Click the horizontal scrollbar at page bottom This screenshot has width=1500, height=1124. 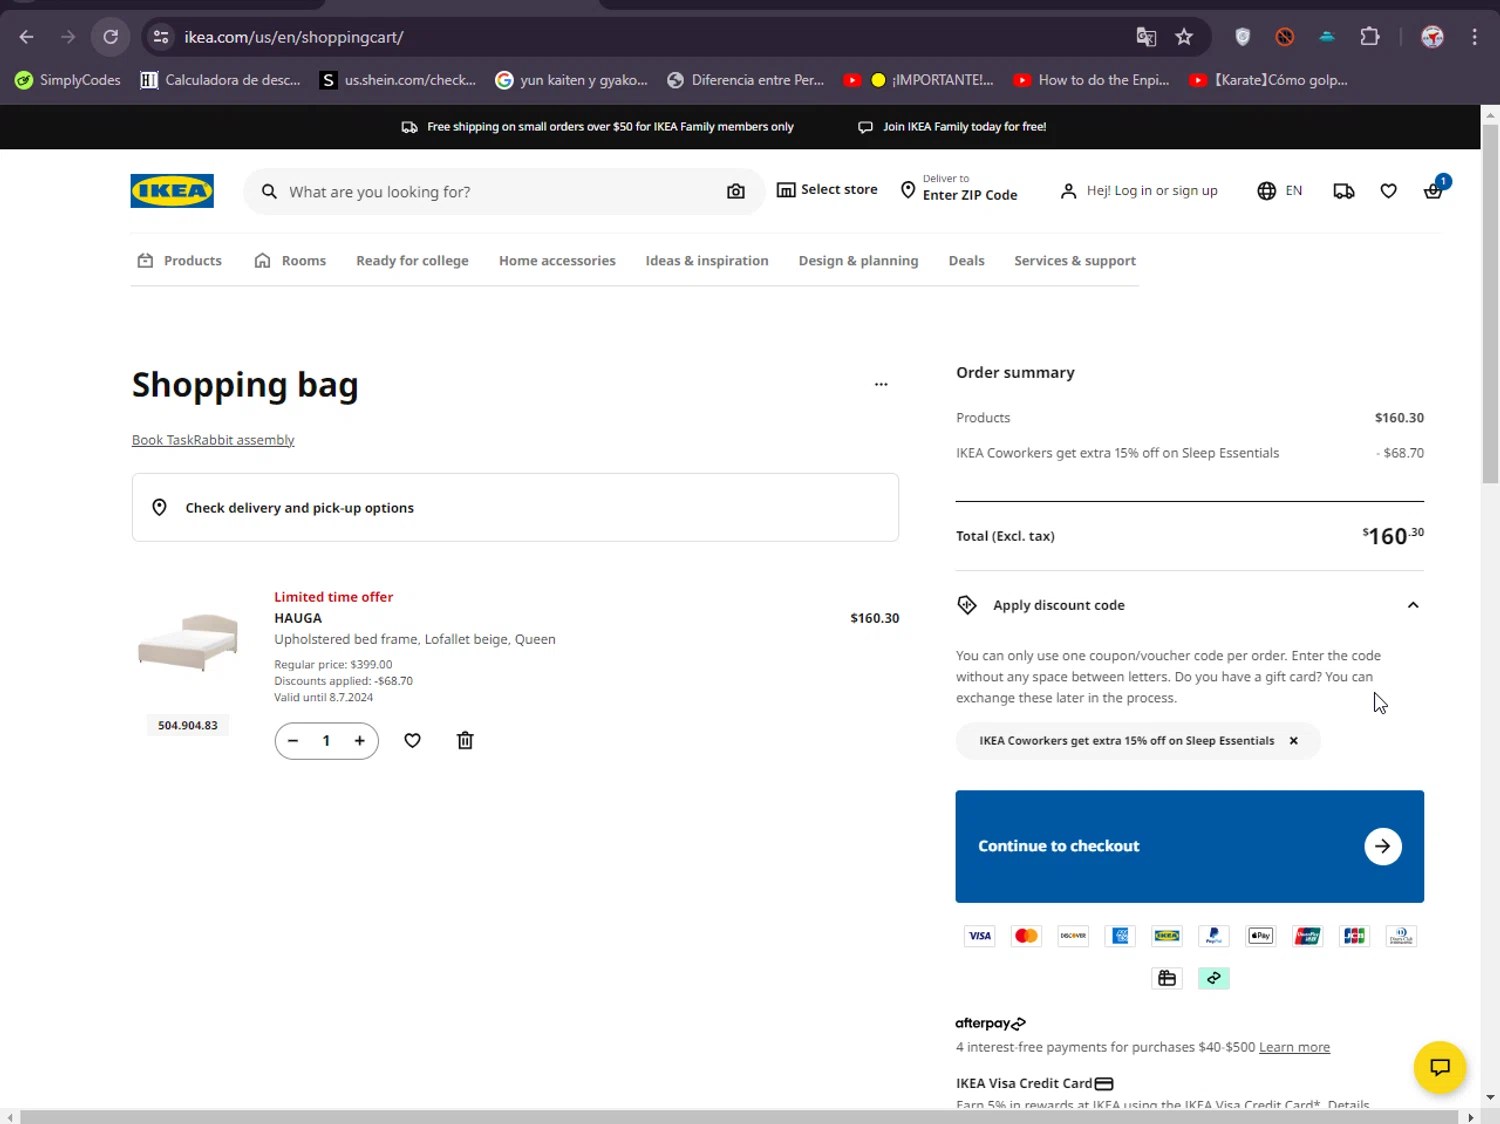click(x=740, y=1117)
